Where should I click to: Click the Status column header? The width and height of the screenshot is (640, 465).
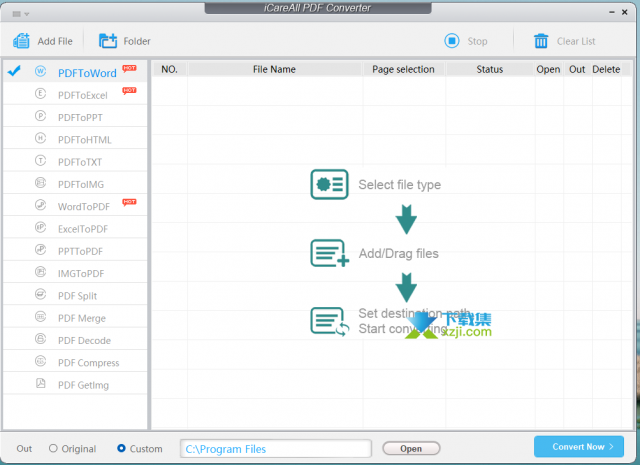(490, 69)
